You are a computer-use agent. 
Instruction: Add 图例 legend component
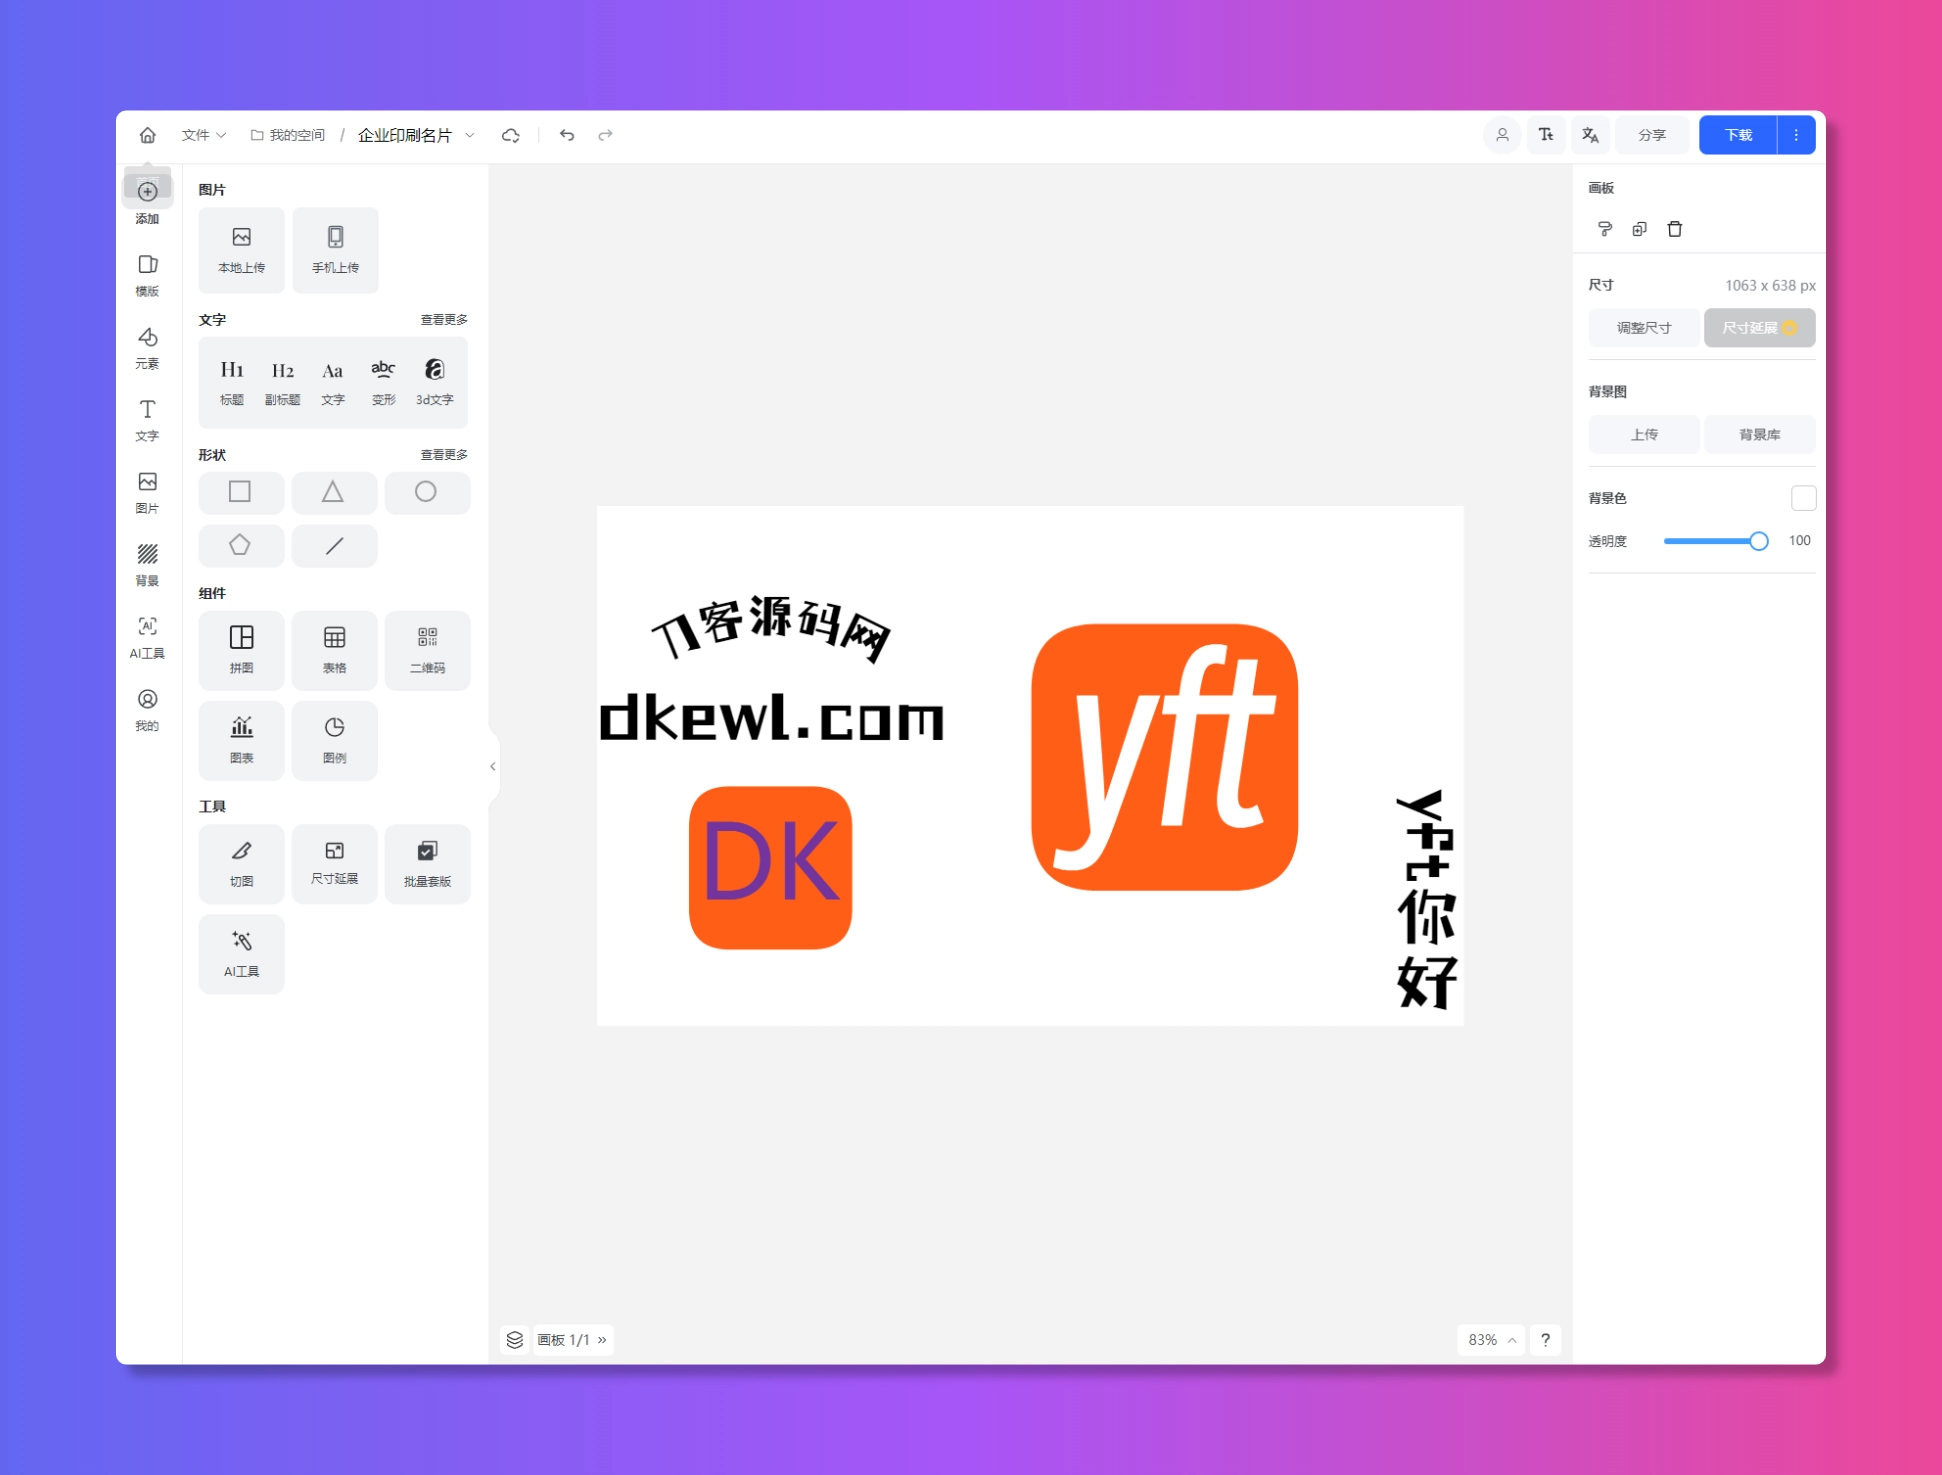(x=334, y=740)
